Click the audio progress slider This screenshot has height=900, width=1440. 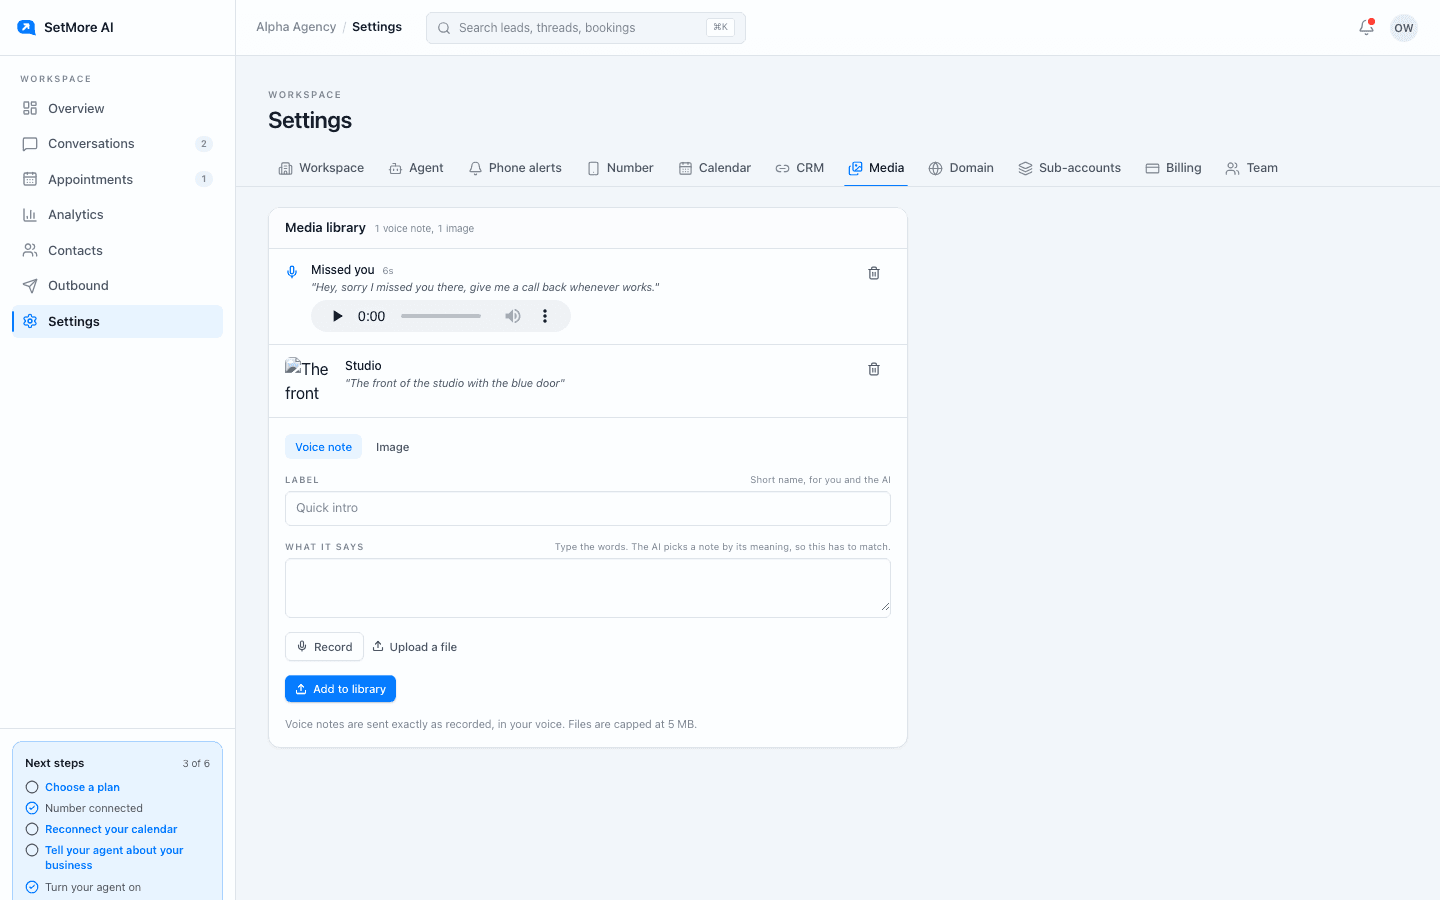[x=441, y=316]
